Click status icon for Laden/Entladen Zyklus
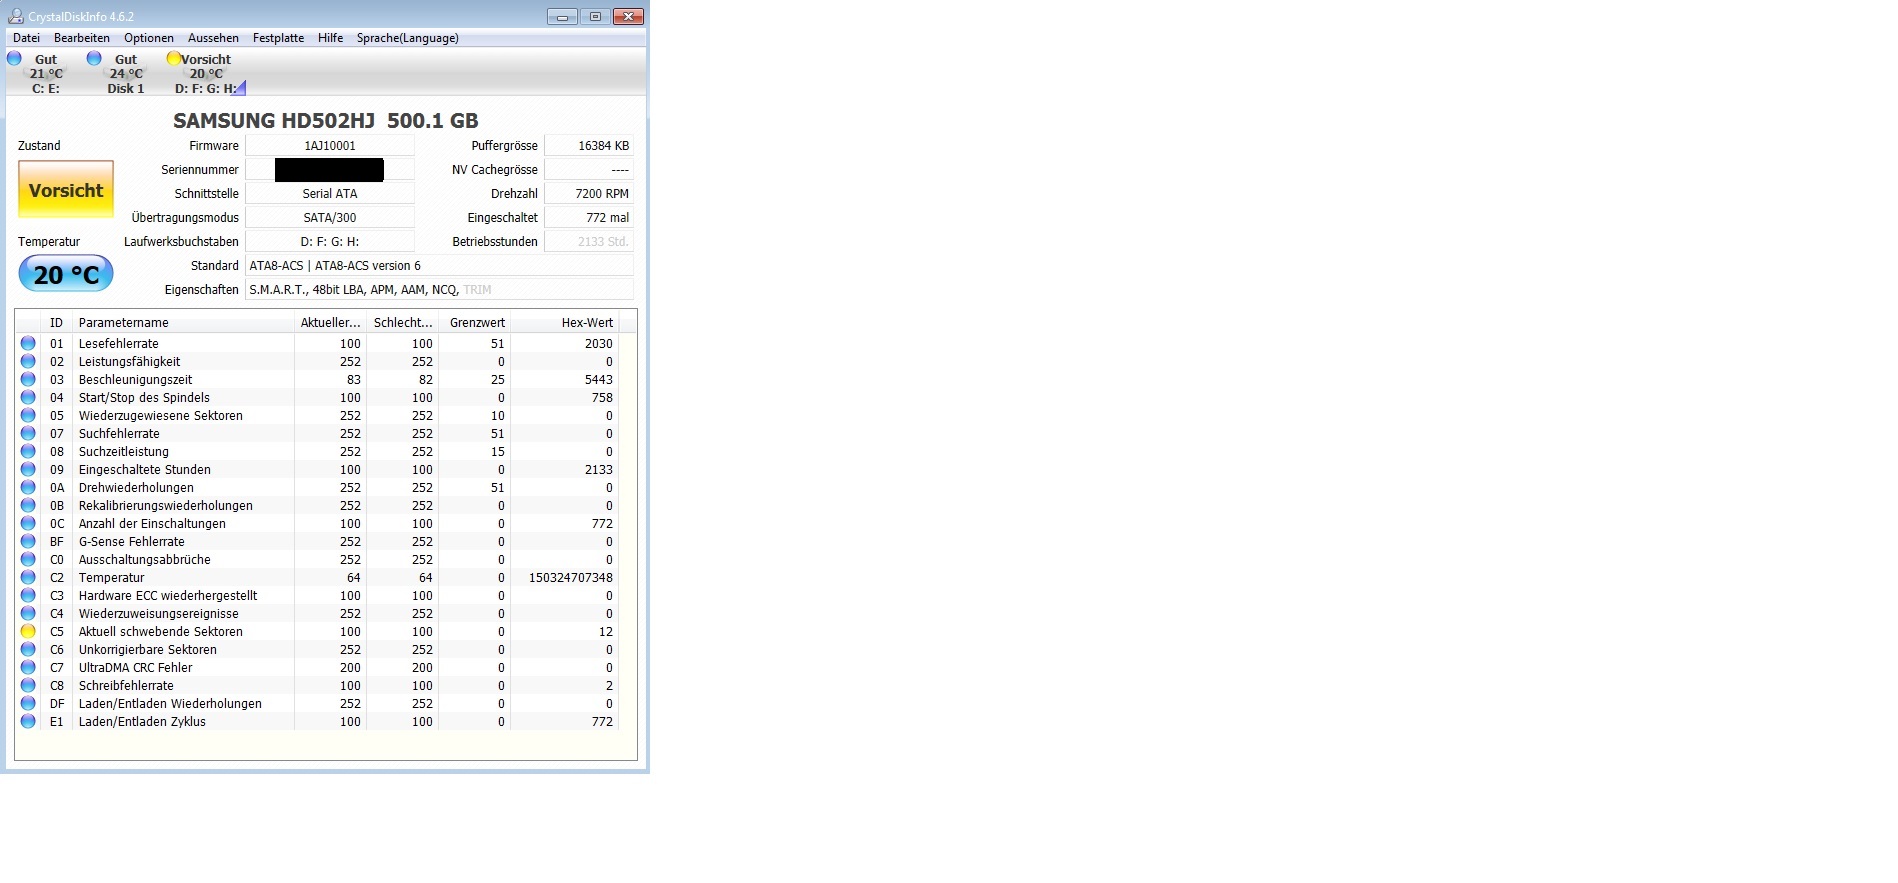 [x=28, y=721]
